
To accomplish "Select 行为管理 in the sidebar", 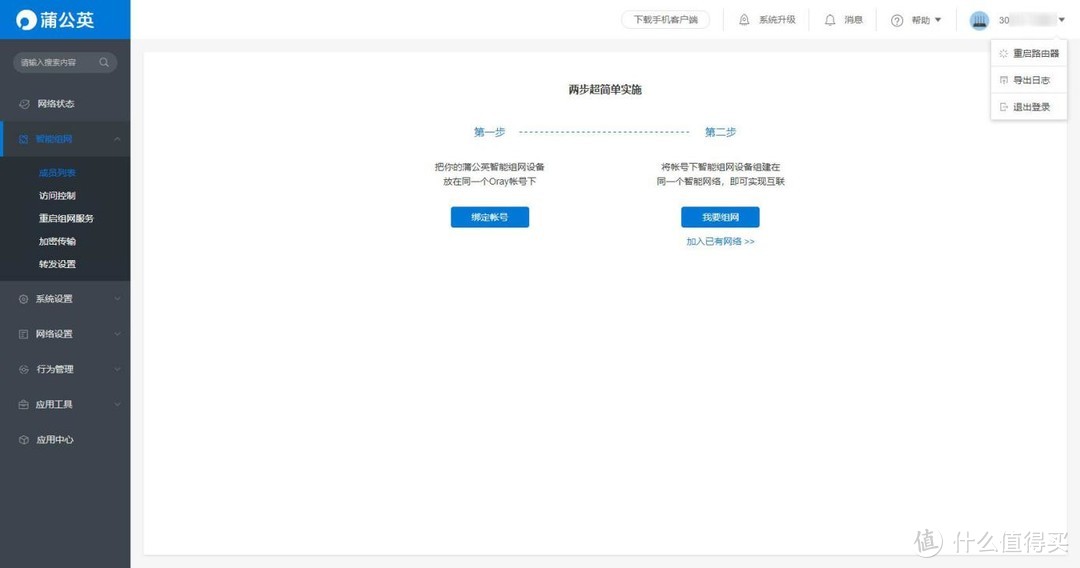I will [54, 369].
